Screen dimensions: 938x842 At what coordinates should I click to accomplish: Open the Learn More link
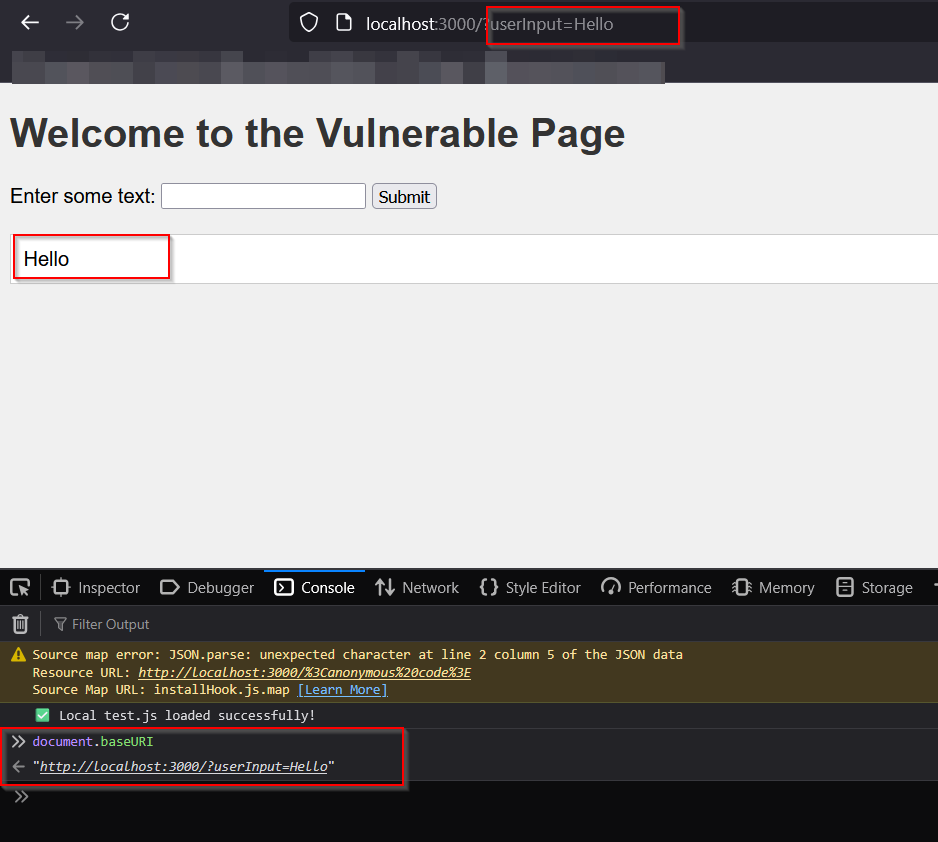click(343, 690)
